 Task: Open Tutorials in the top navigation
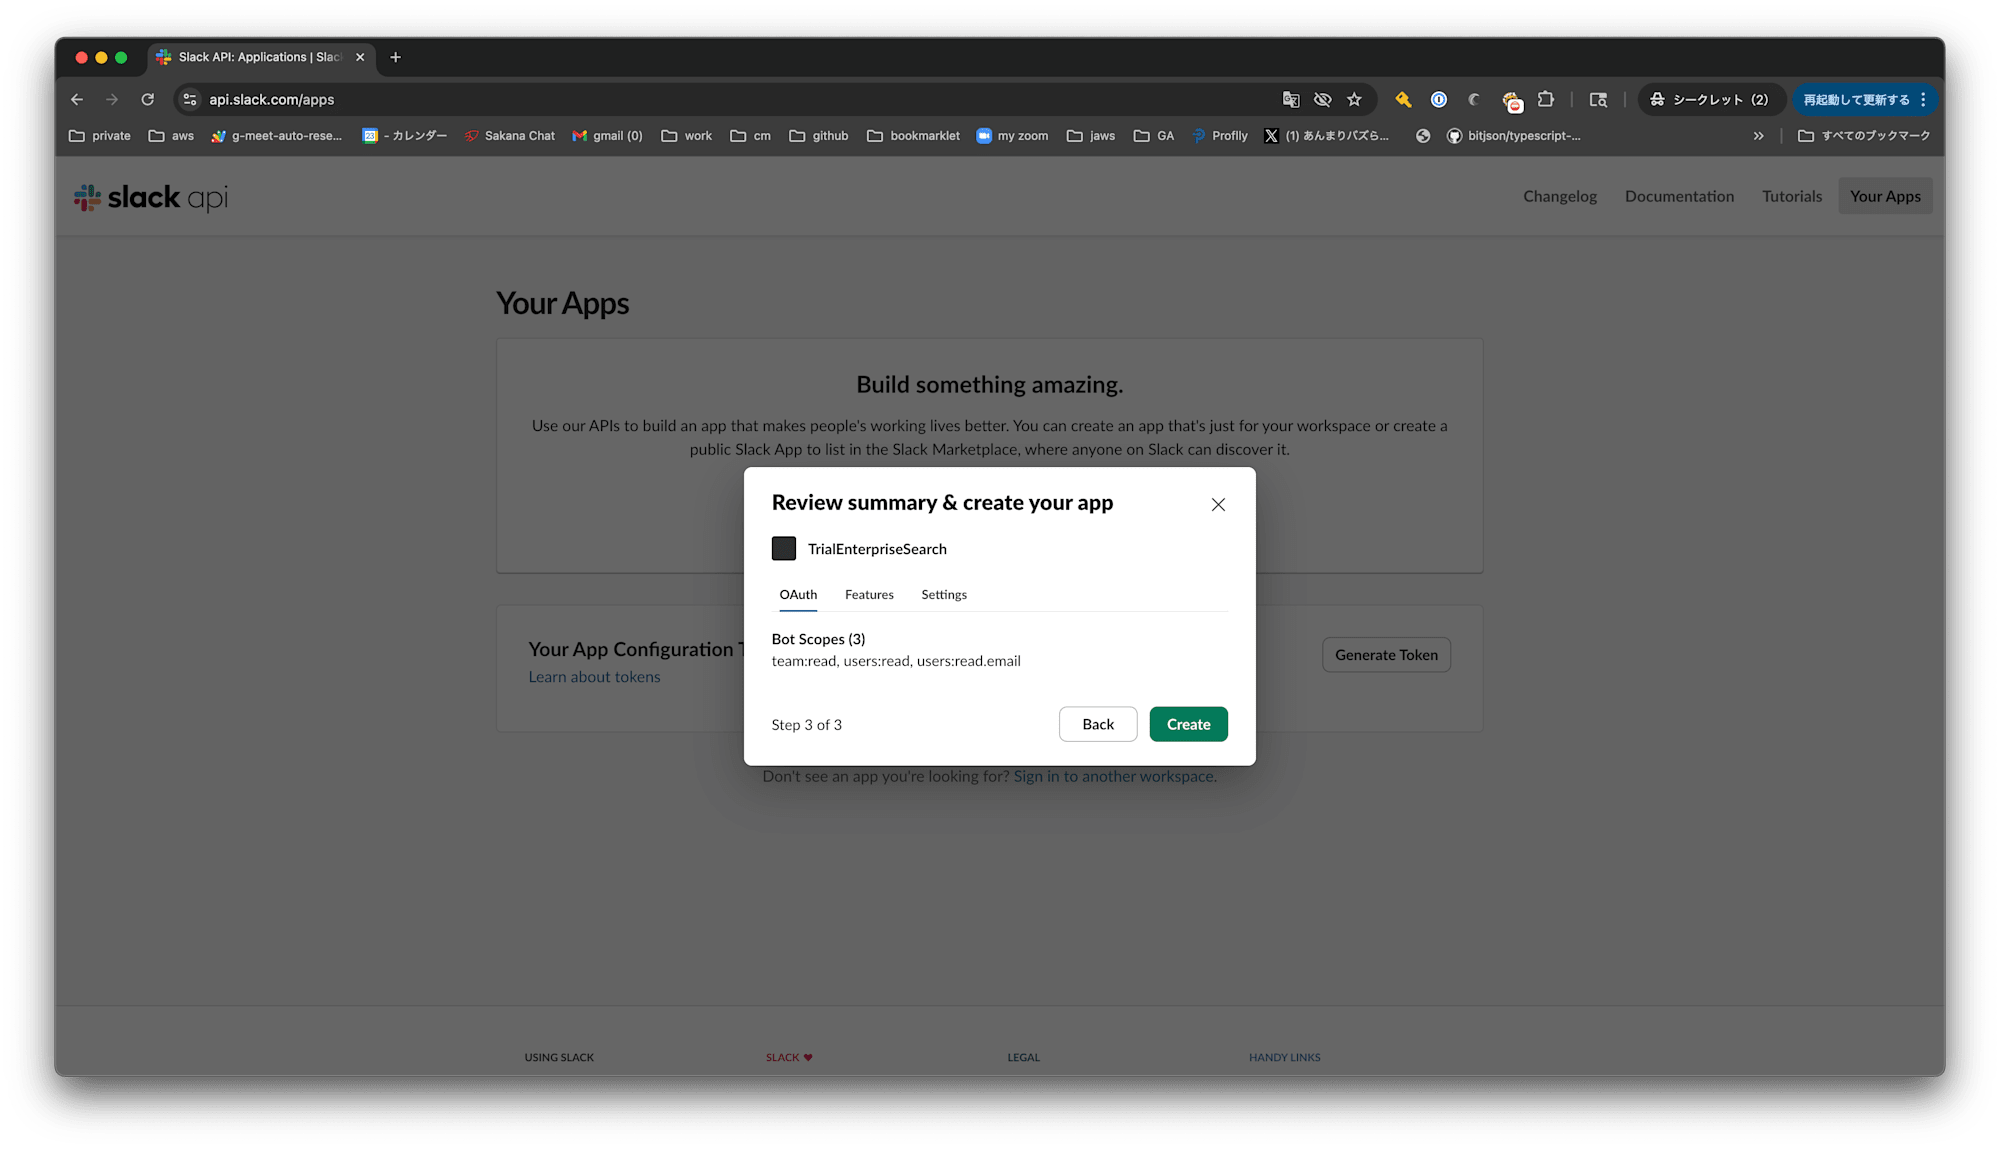(x=1792, y=196)
